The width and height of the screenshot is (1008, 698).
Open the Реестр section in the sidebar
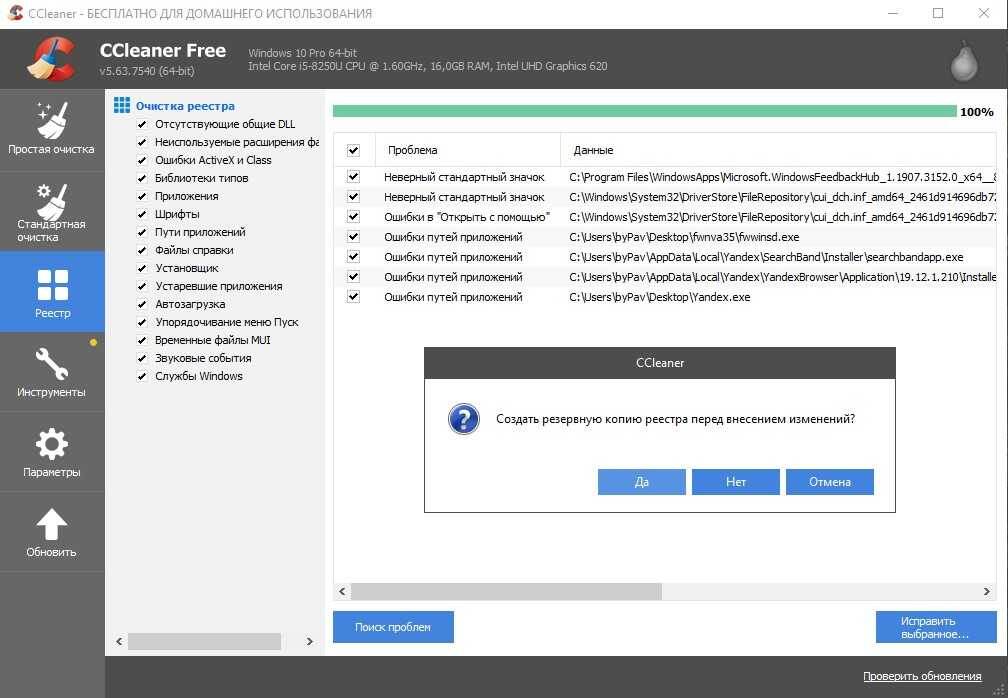pyautogui.click(x=52, y=291)
